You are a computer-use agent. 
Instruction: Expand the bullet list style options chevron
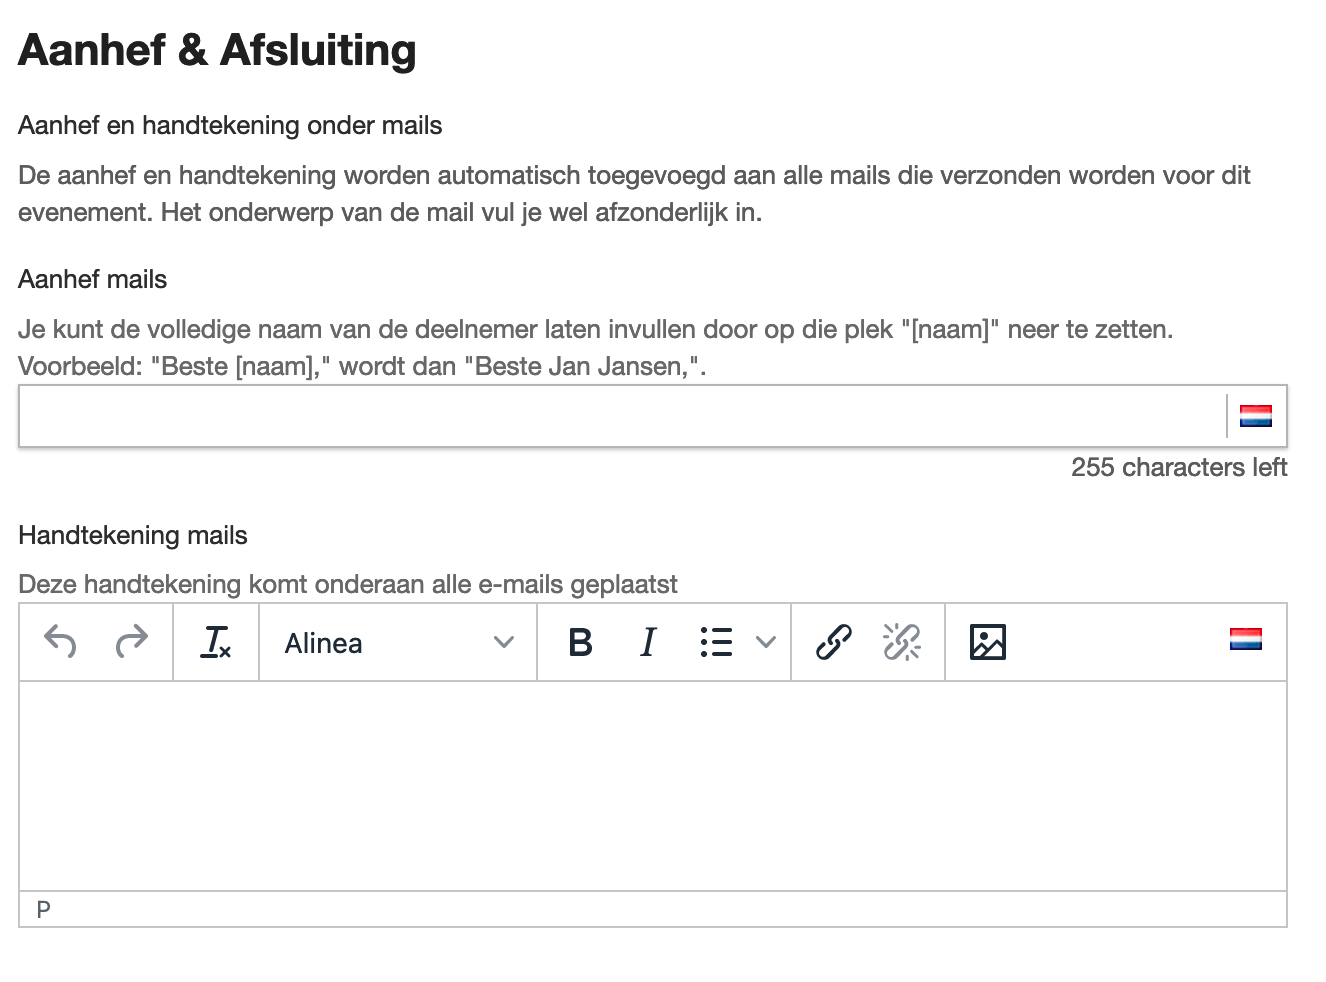(766, 643)
